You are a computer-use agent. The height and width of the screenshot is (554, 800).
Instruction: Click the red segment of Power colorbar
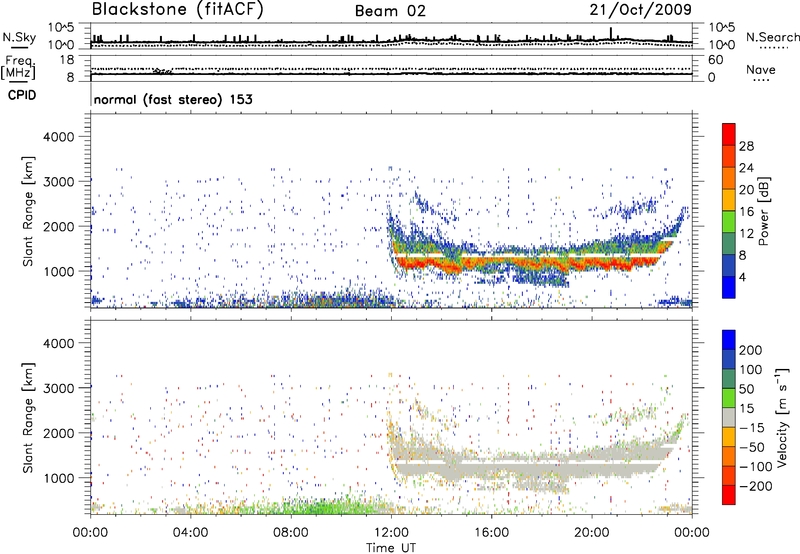click(729, 134)
